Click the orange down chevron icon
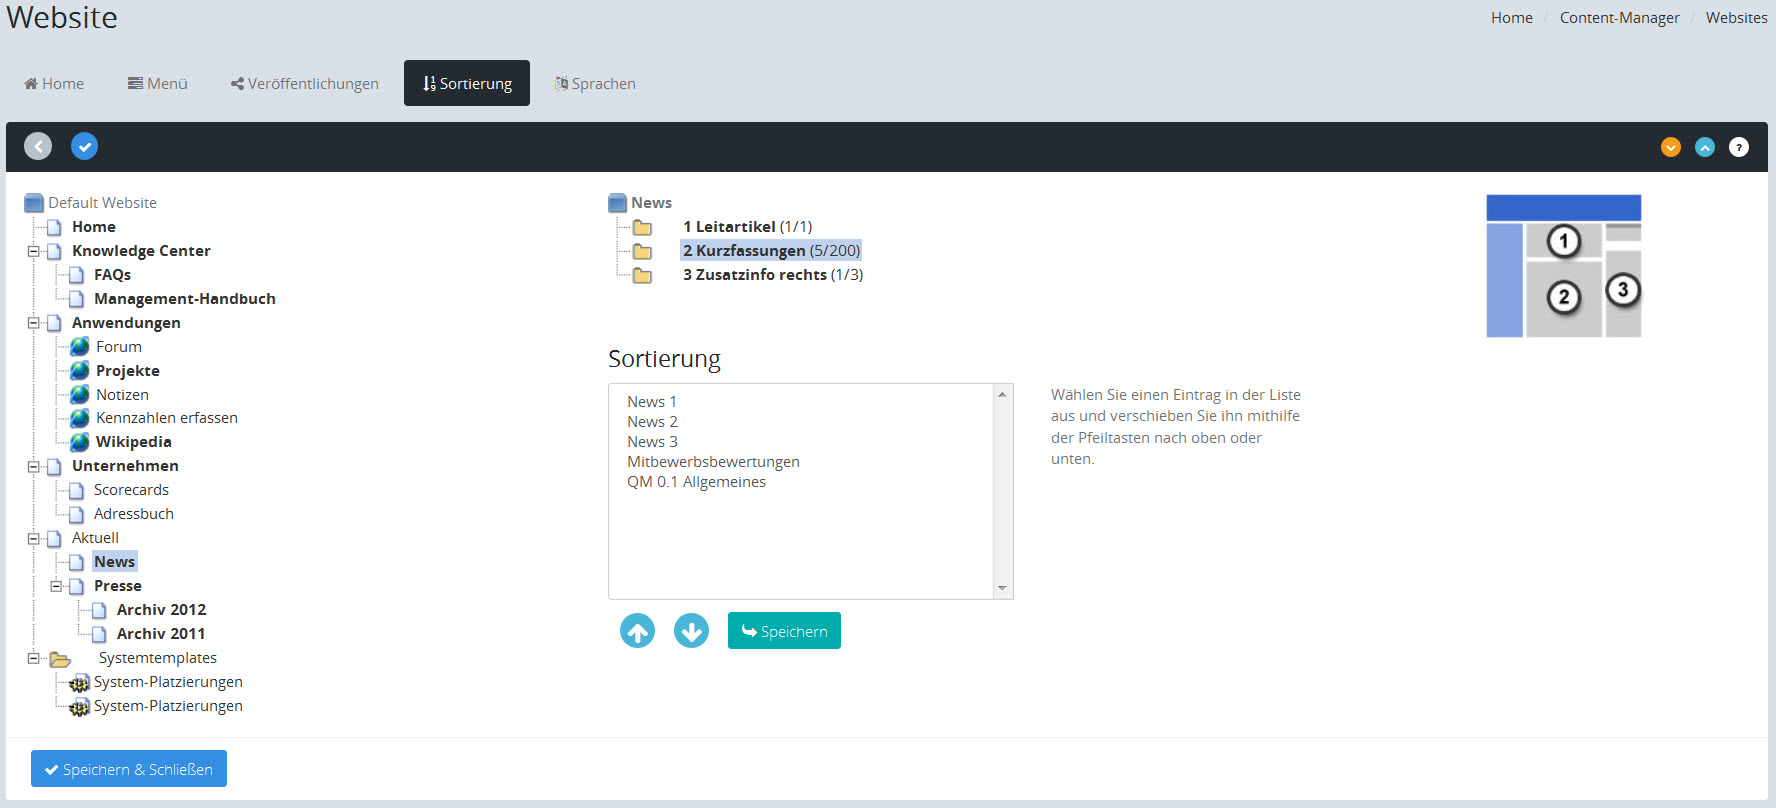Viewport: 1776px width, 808px height. tap(1670, 147)
